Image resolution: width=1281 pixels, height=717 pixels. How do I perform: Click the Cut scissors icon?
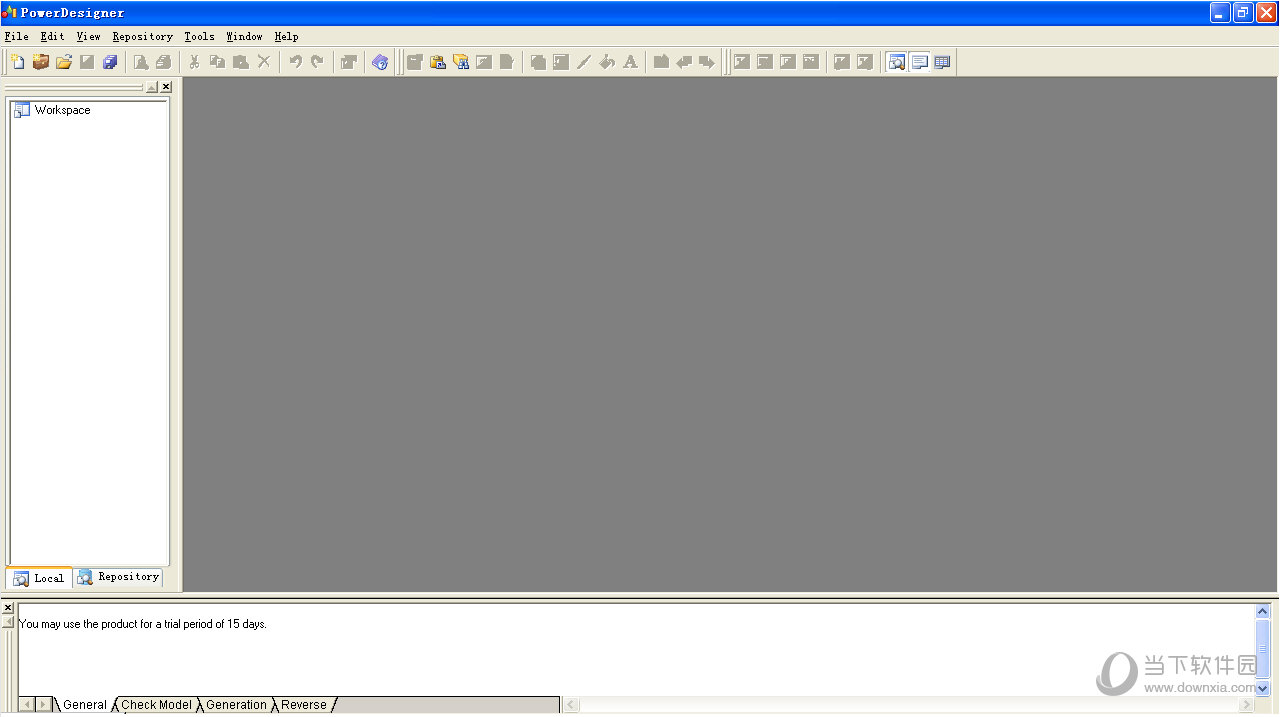click(x=194, y=62)
